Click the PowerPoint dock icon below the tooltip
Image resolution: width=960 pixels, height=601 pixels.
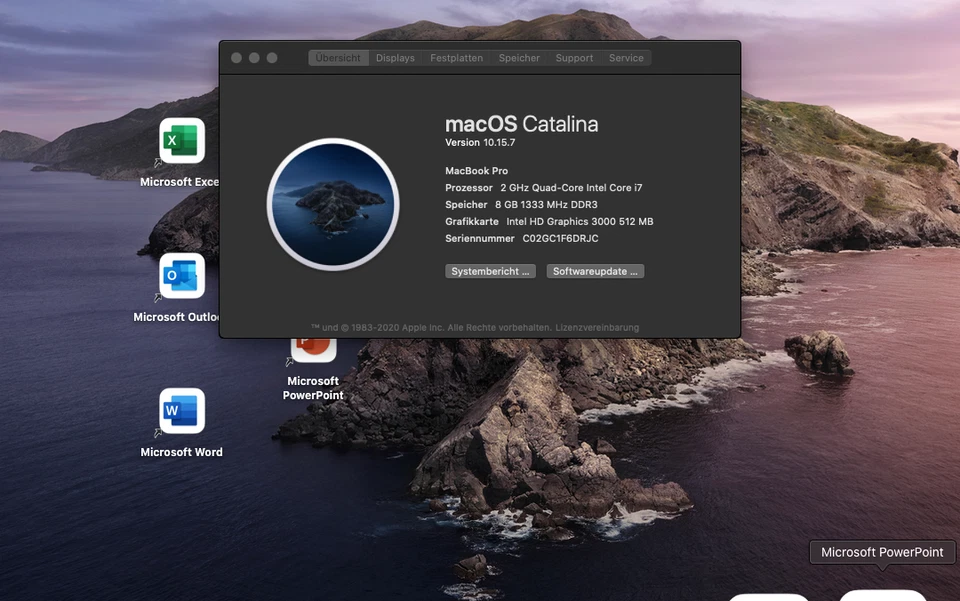point(882,595)
